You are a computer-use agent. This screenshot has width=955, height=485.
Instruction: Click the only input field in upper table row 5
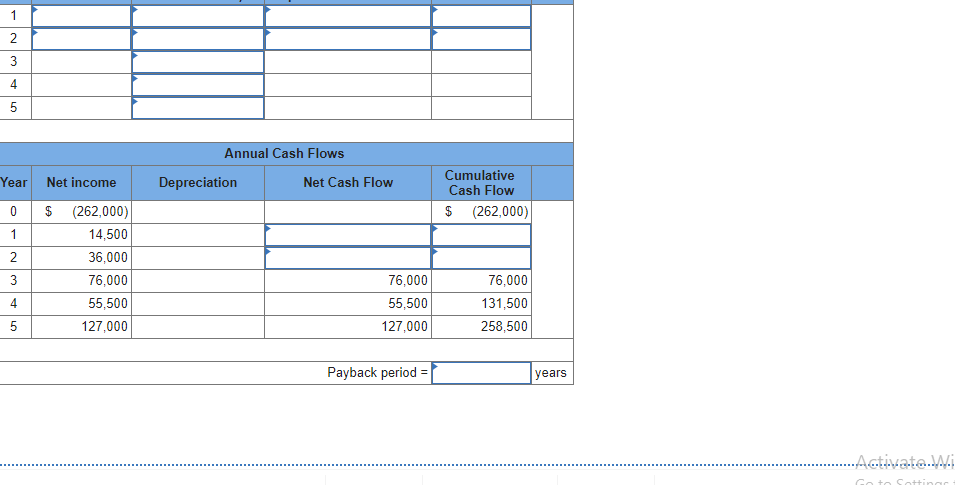pos(198,108)
